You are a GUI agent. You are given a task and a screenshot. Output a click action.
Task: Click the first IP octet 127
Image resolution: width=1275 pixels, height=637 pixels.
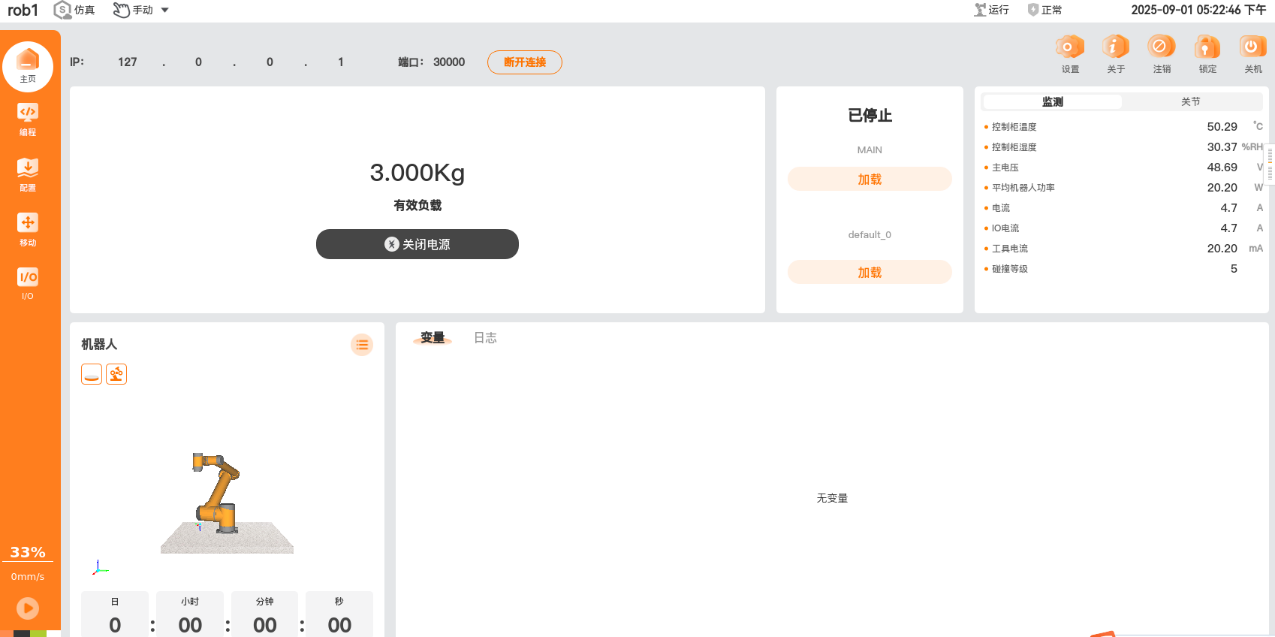pos(127,62)
